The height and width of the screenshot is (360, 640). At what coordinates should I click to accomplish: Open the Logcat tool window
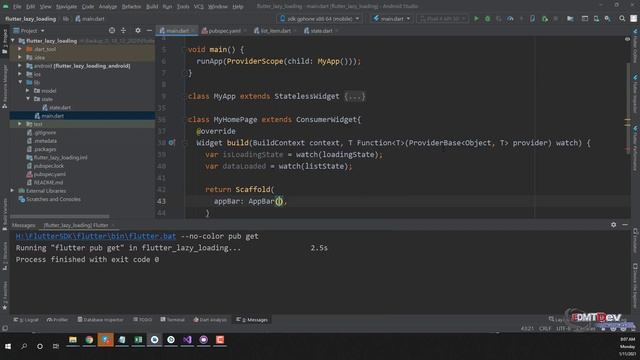[26, 320]
